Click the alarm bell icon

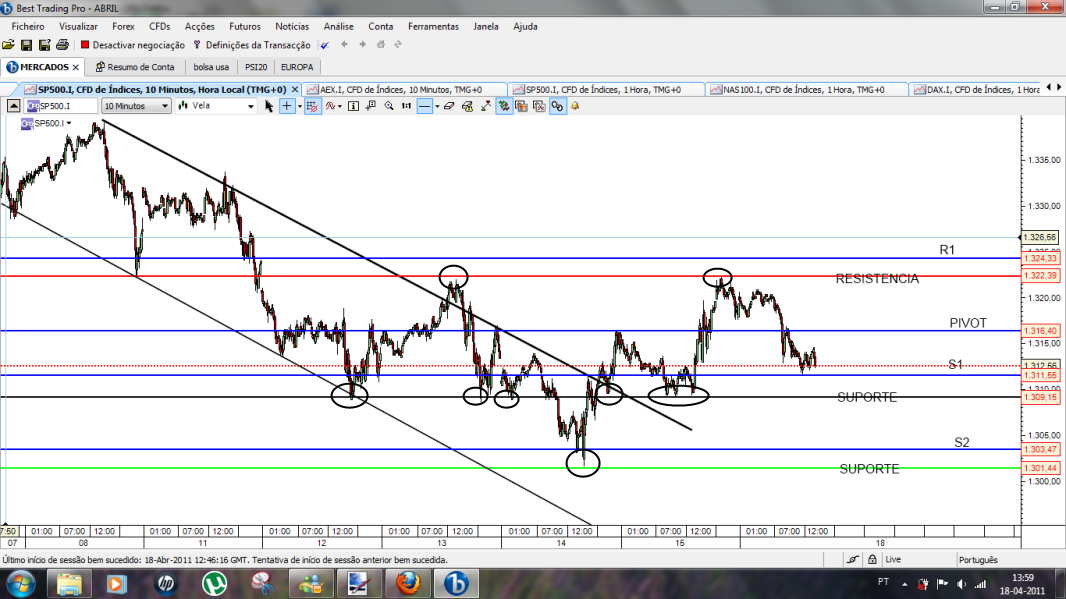point(575,106)
